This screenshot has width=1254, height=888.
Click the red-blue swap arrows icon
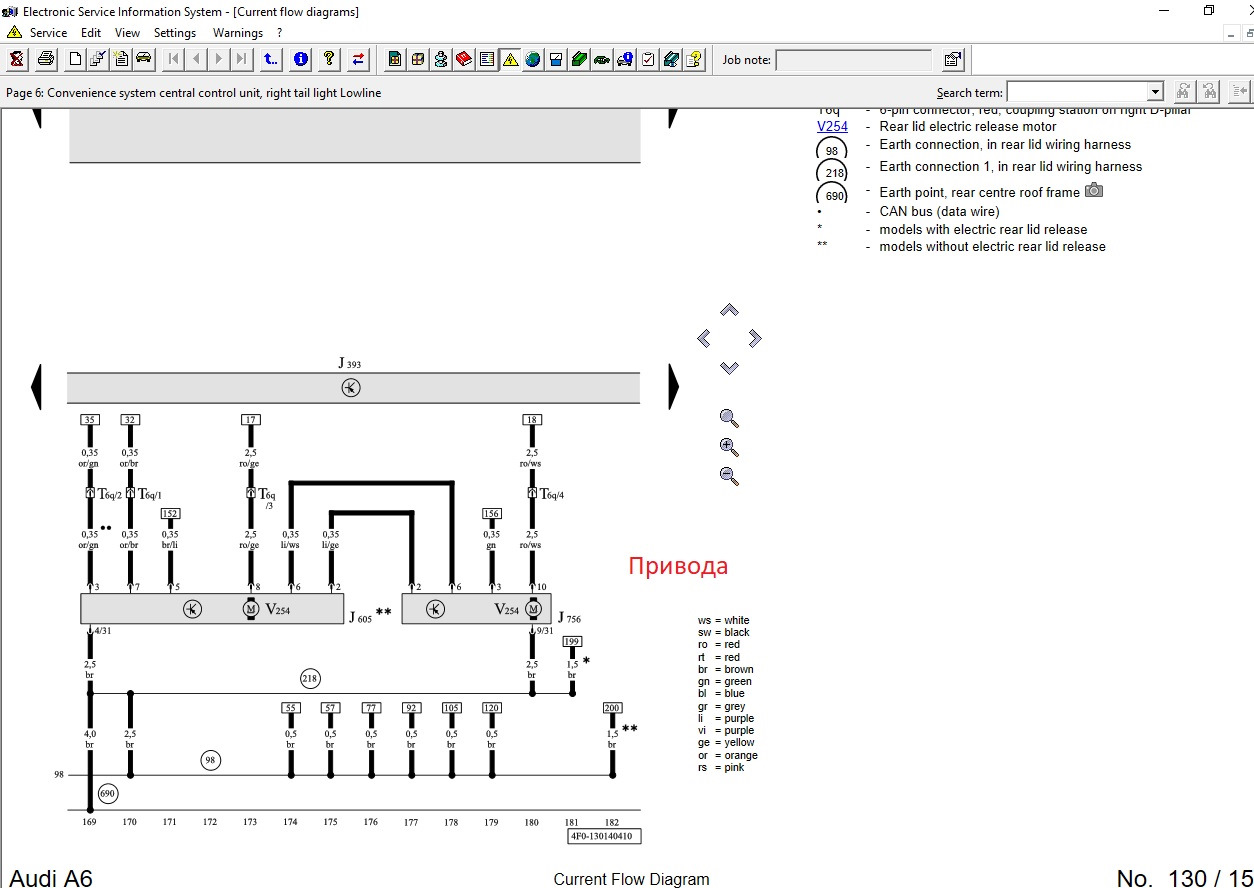point(358,59)
